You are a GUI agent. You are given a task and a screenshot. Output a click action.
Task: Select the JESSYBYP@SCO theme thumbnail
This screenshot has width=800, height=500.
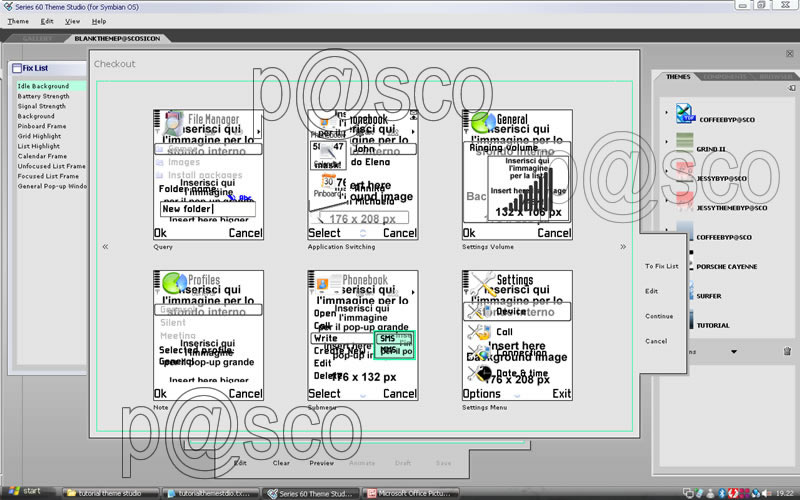(685, 172)
